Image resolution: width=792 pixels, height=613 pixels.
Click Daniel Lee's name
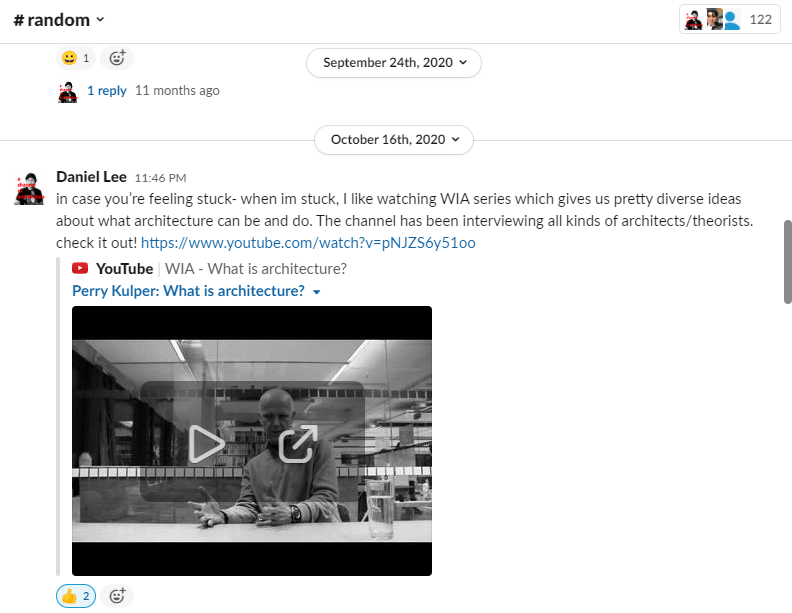coord(91,177)
